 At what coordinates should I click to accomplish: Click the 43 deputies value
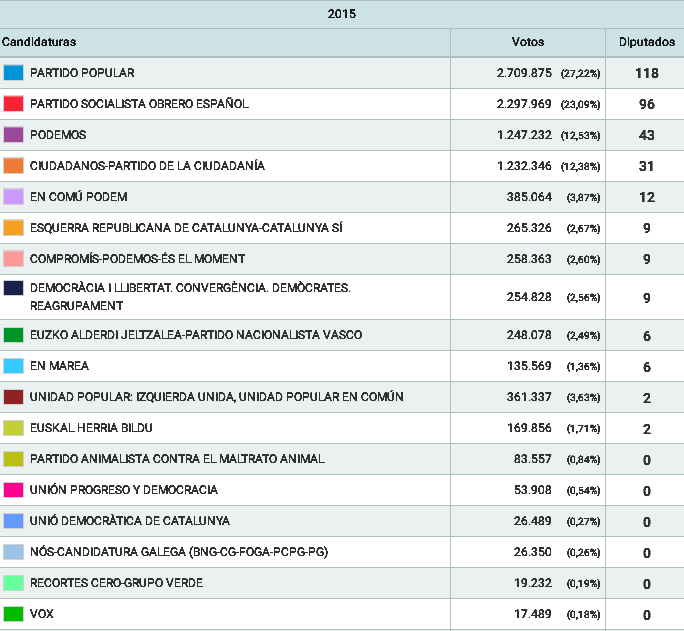pos(647,135)
